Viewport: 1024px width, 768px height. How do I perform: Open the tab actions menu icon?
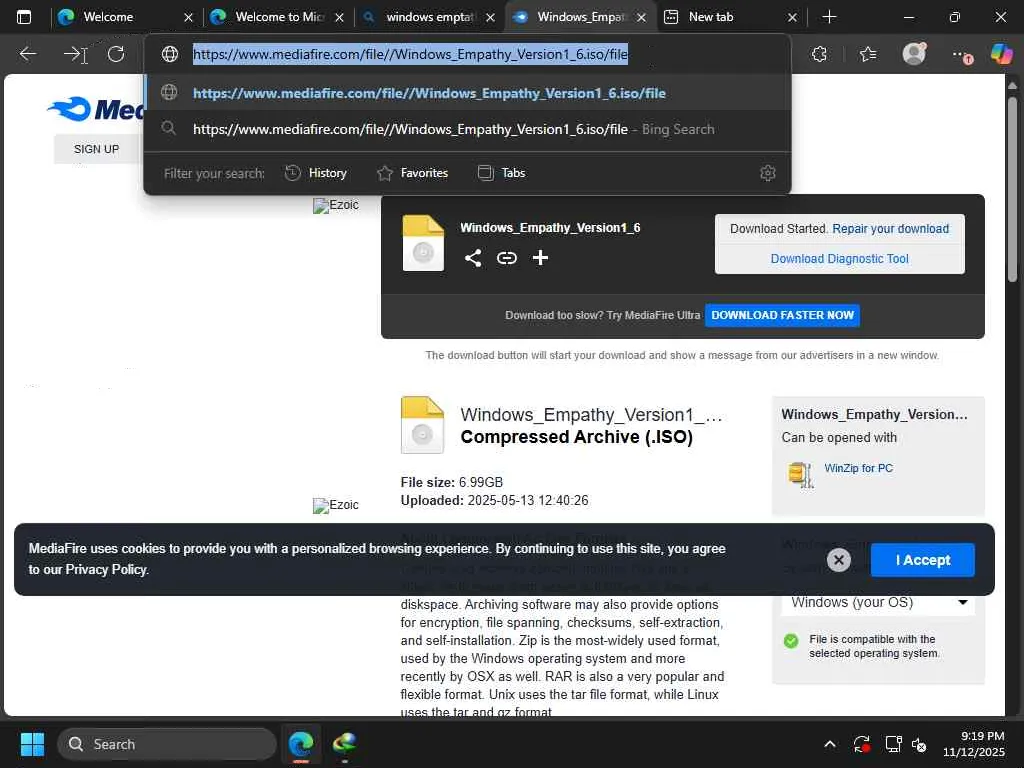tap(24, 17)
